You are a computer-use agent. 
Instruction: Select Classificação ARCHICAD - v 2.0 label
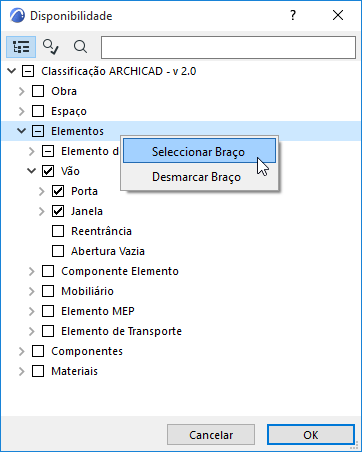click(x=119, y=71)
